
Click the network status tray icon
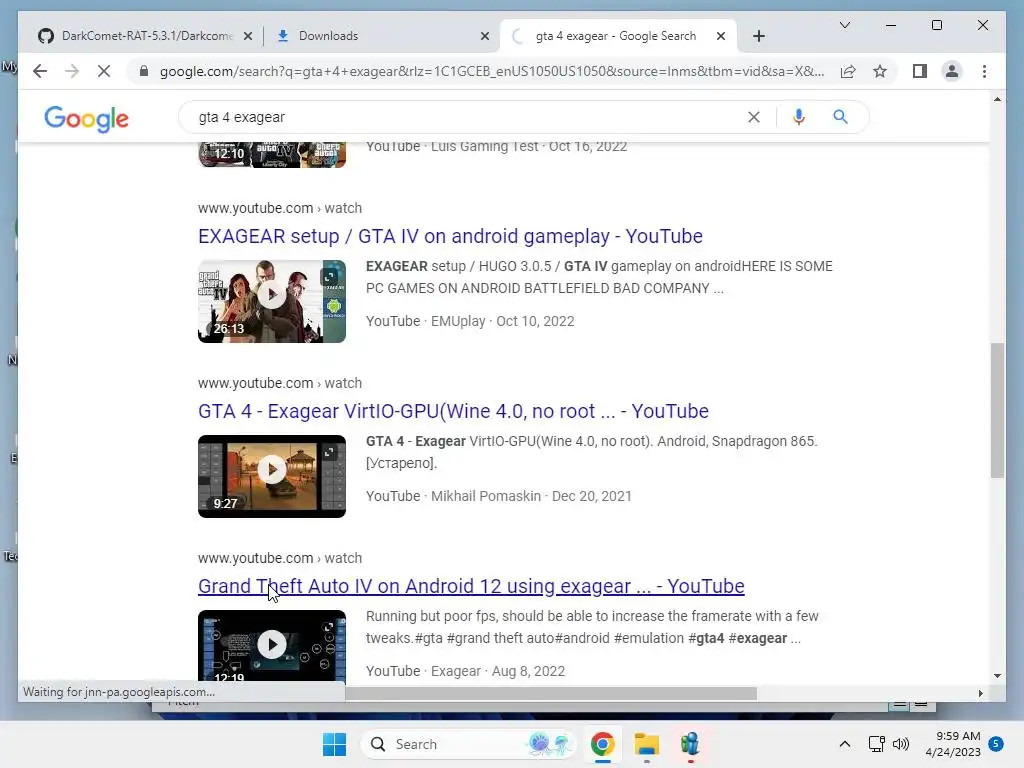tap(876, 744)
